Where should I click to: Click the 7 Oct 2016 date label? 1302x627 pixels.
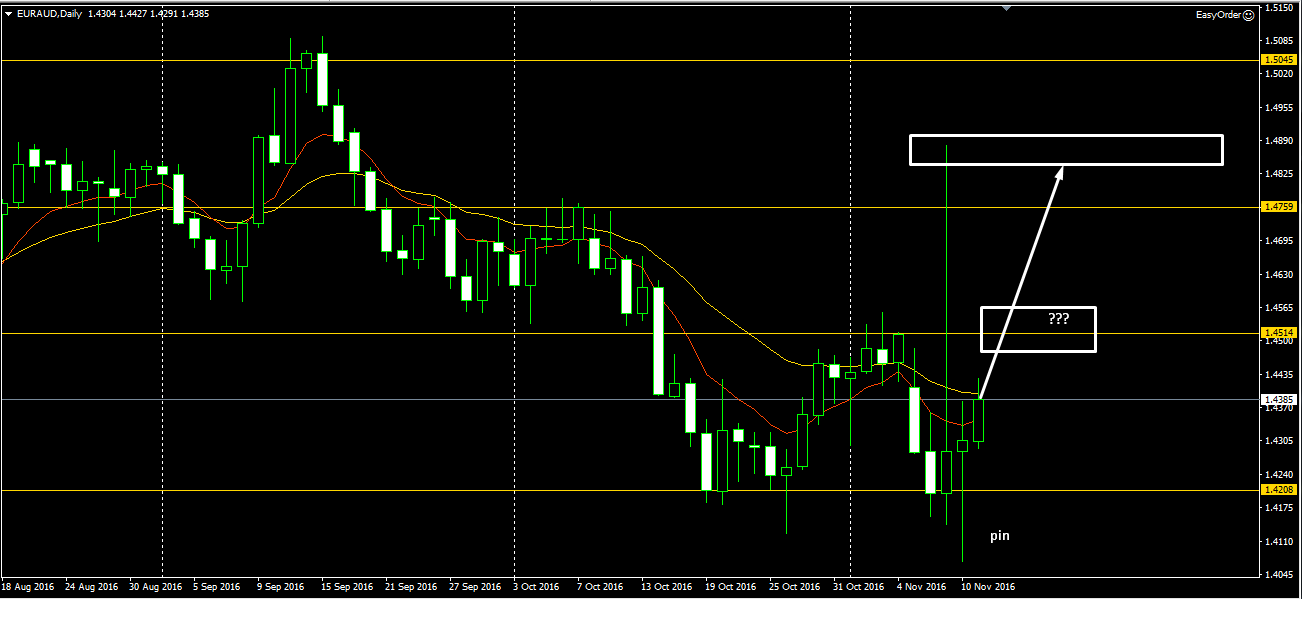click(601, 587)
